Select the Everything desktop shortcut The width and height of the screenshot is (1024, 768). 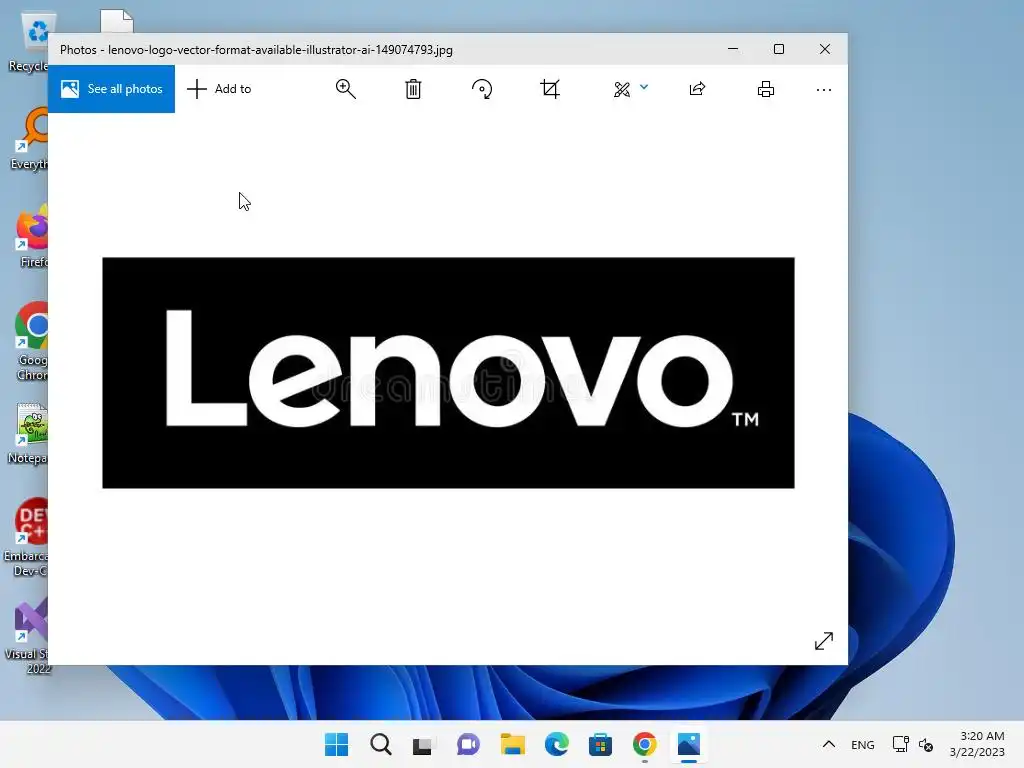pyautogui.click(x=29, y=139)
